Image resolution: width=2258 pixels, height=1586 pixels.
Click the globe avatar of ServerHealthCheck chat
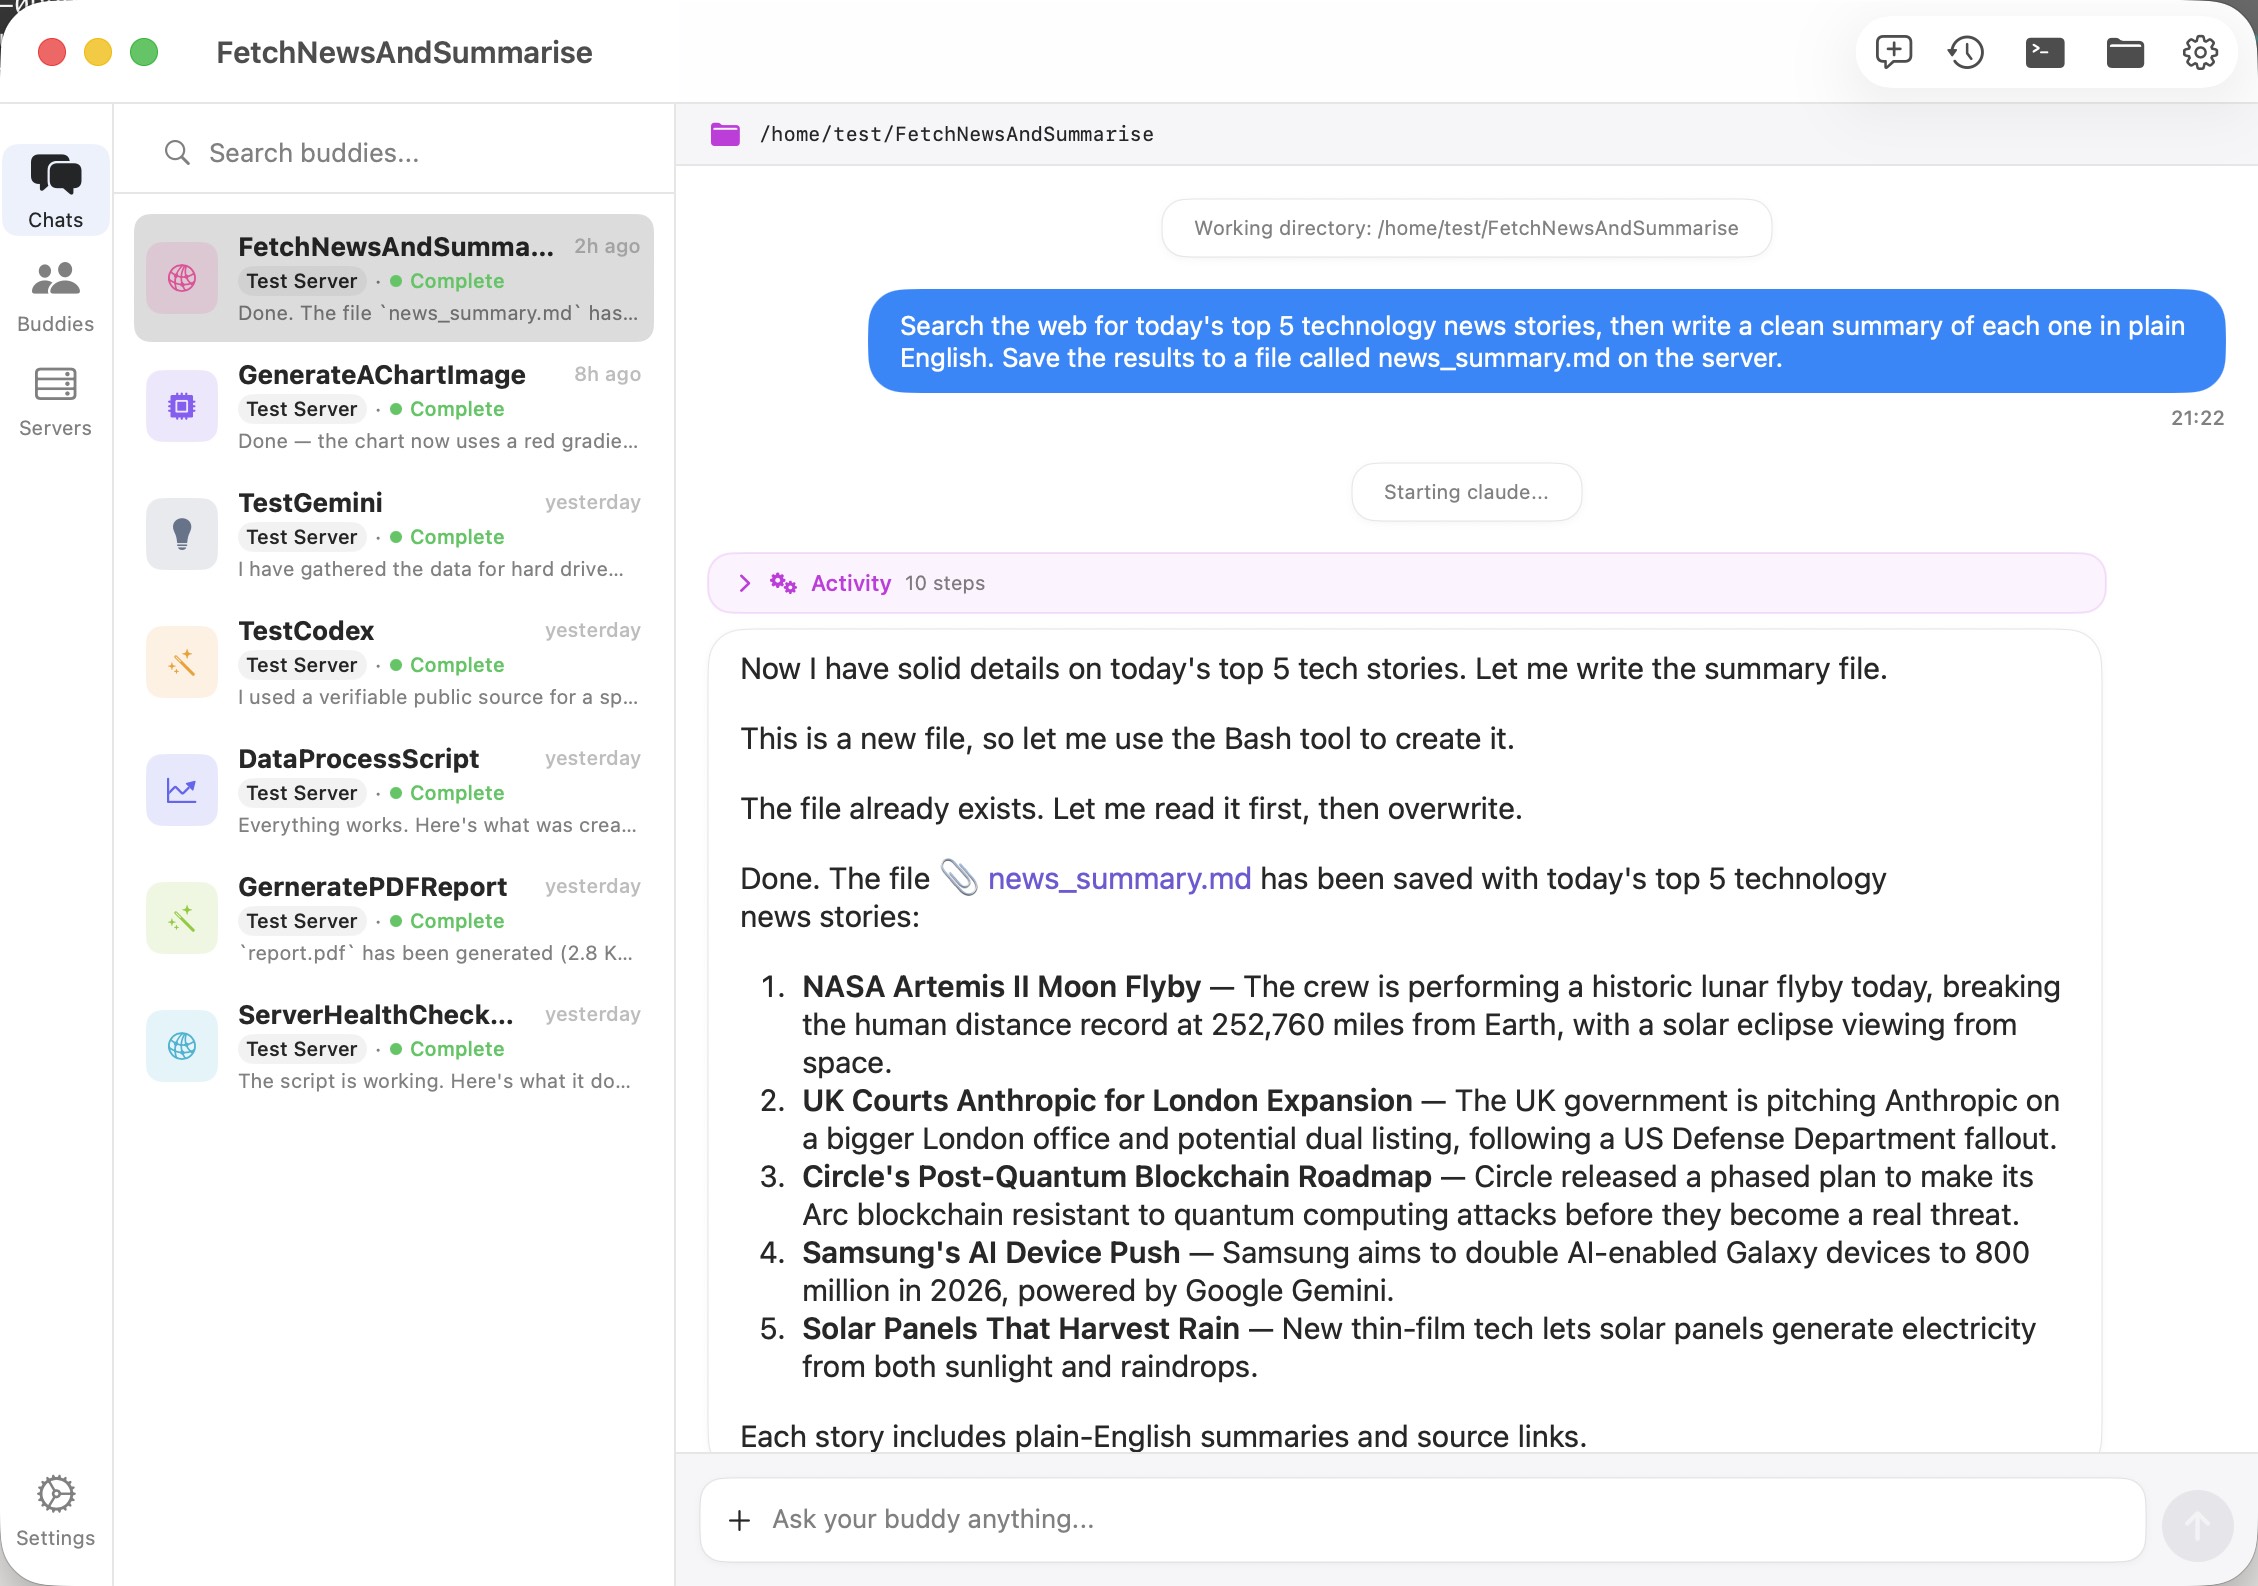(x=182, y=1046)
